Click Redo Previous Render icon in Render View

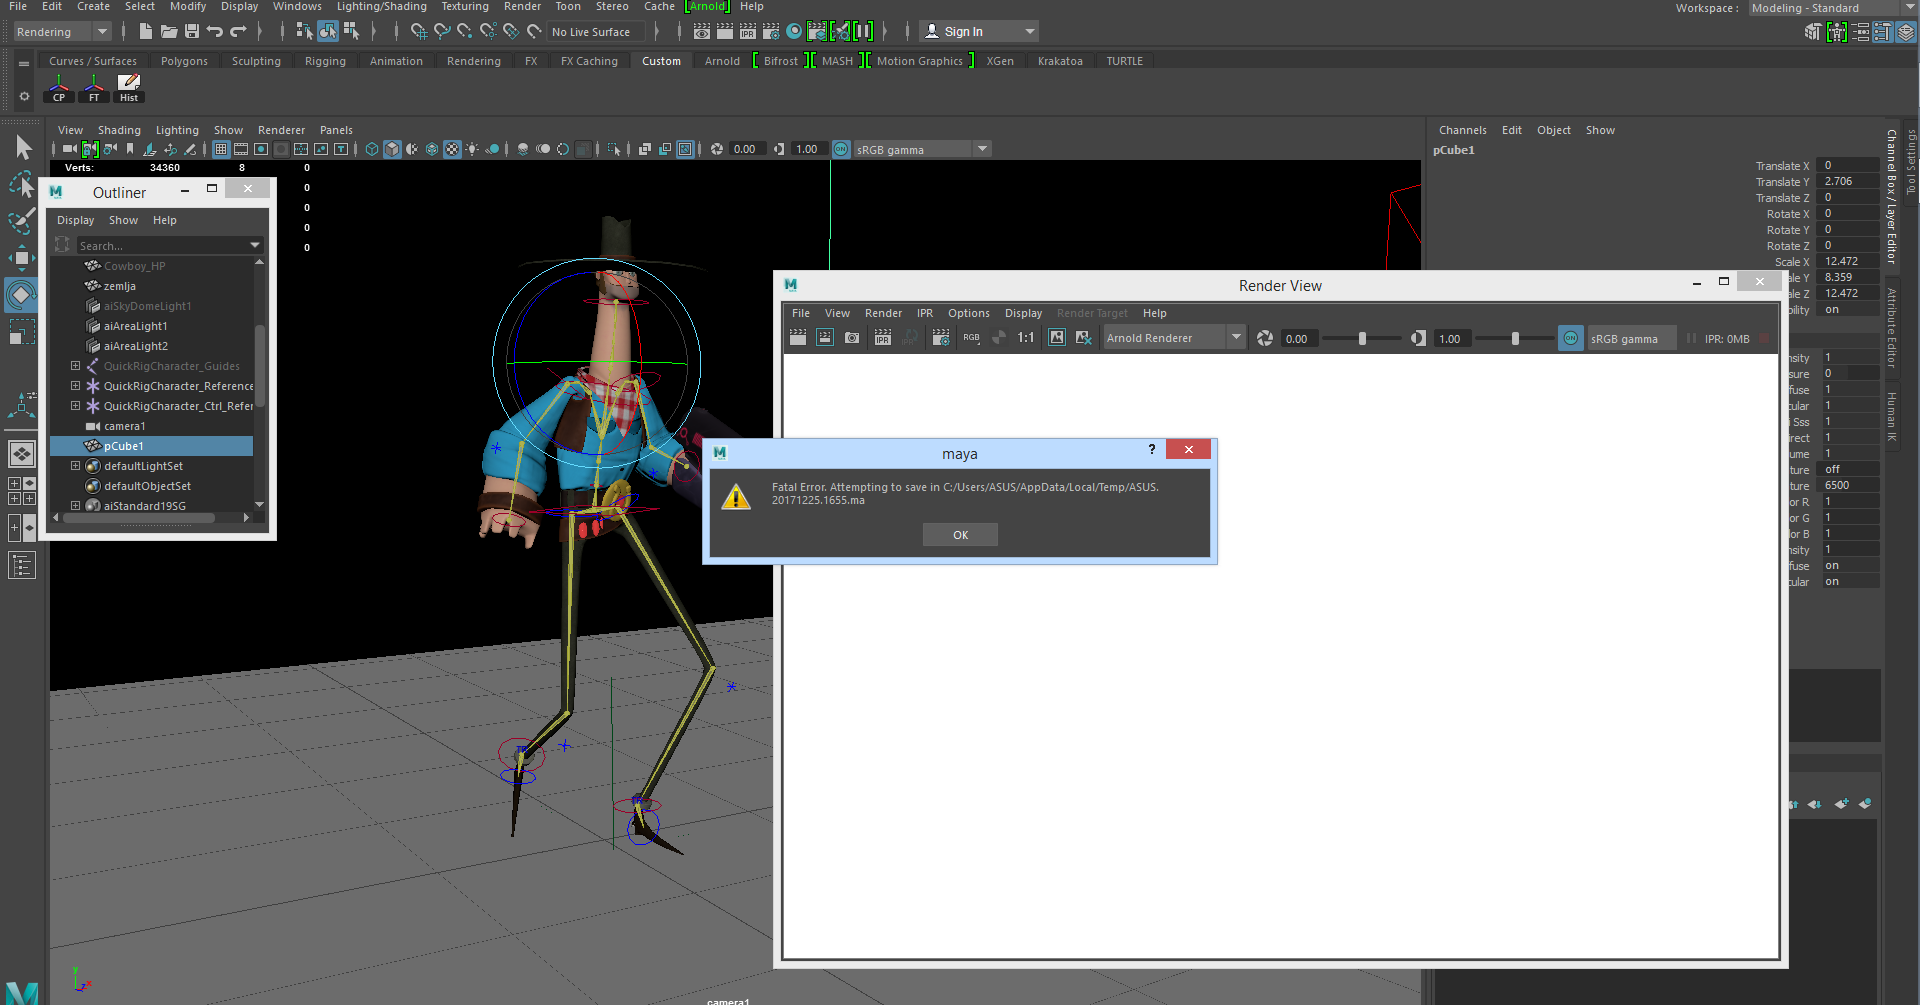click(798, 338)
